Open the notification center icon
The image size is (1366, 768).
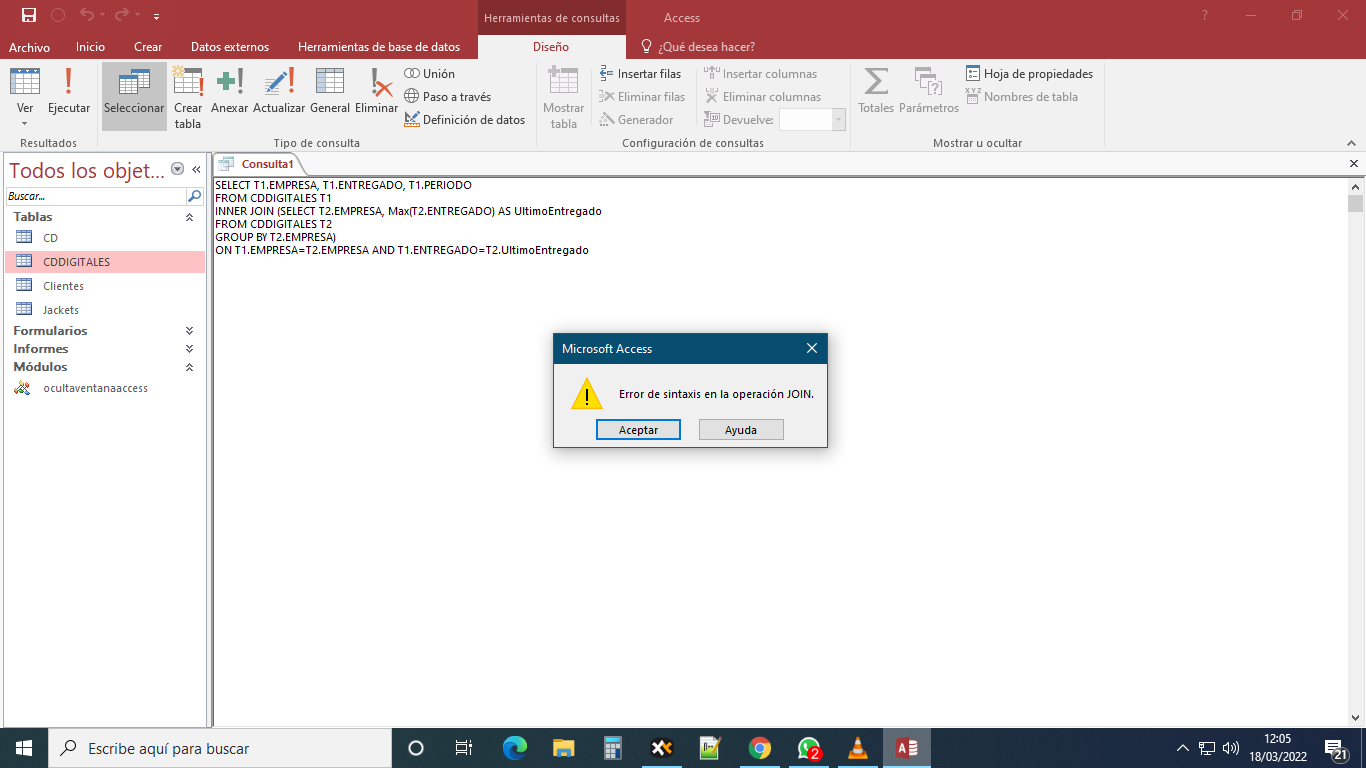tap(1336, 748)
